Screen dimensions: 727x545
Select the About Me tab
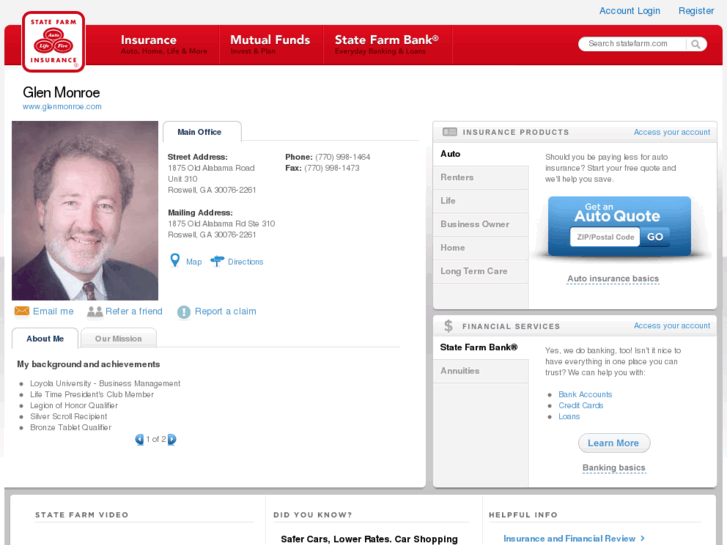tap(45, 339)
